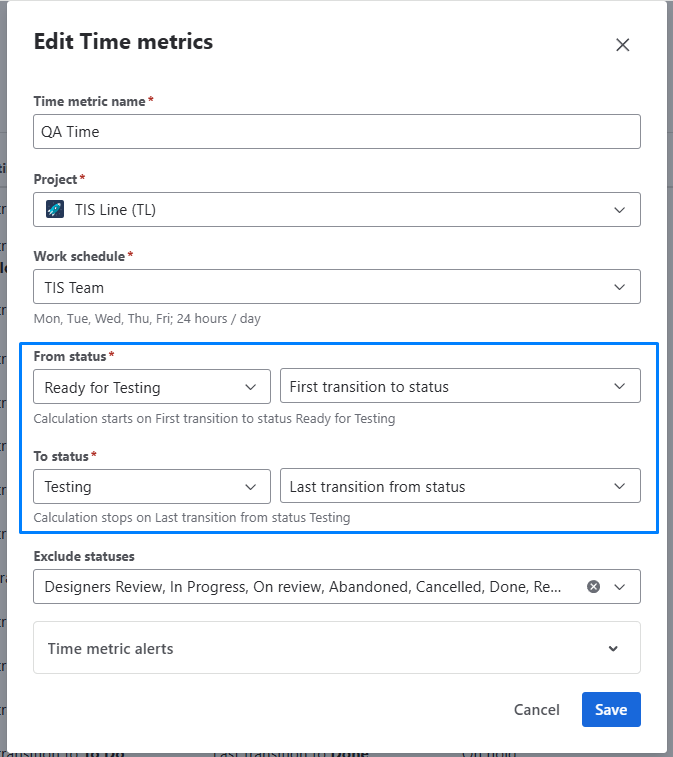Image resolution: width=673 pixels, height=757 pixels.
Task: Clear the selected Exclude statuses values
Action: (x=593, y=587)
